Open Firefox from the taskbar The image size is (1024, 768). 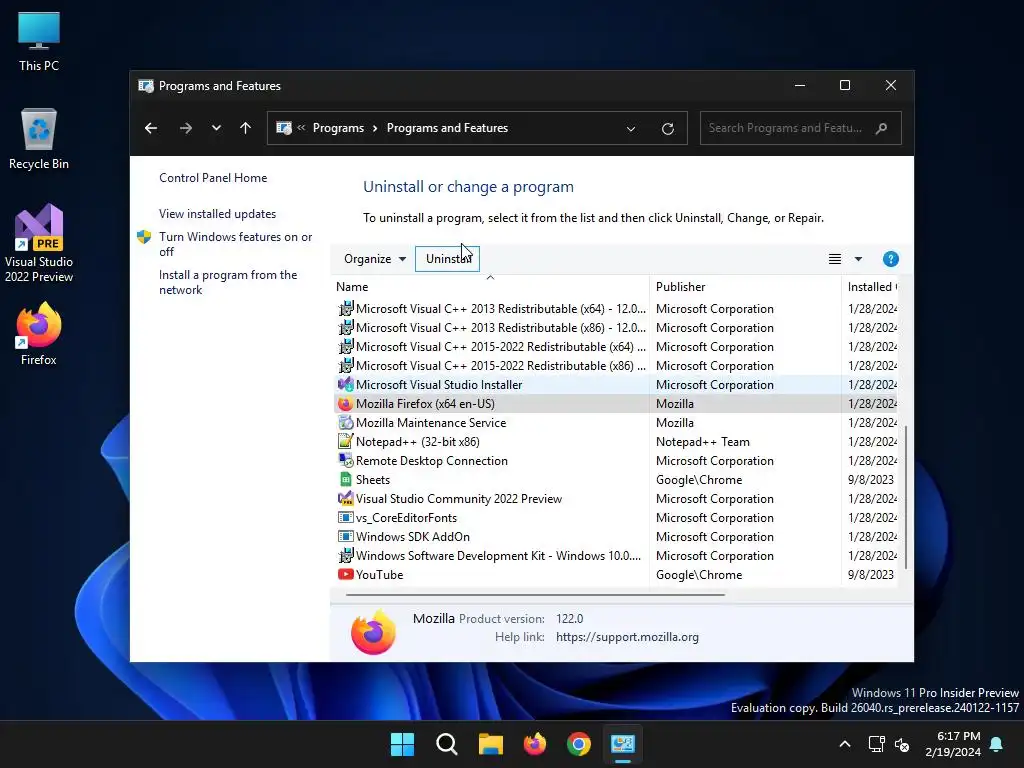pos(535,744)
